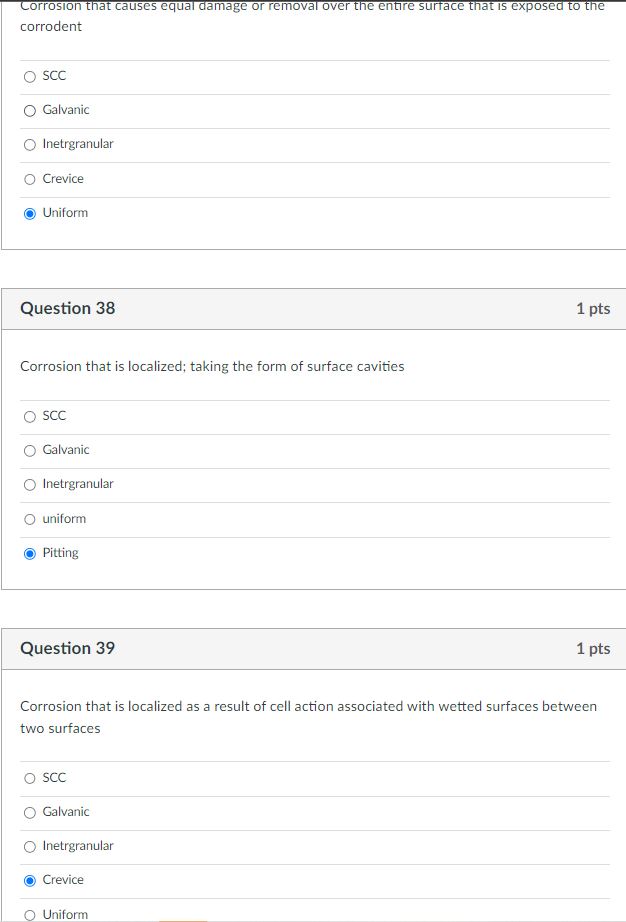Choose Uniform in Question 39
Image resolution: width=626 pixels, height=922 pixels.
tap(30, 915)
